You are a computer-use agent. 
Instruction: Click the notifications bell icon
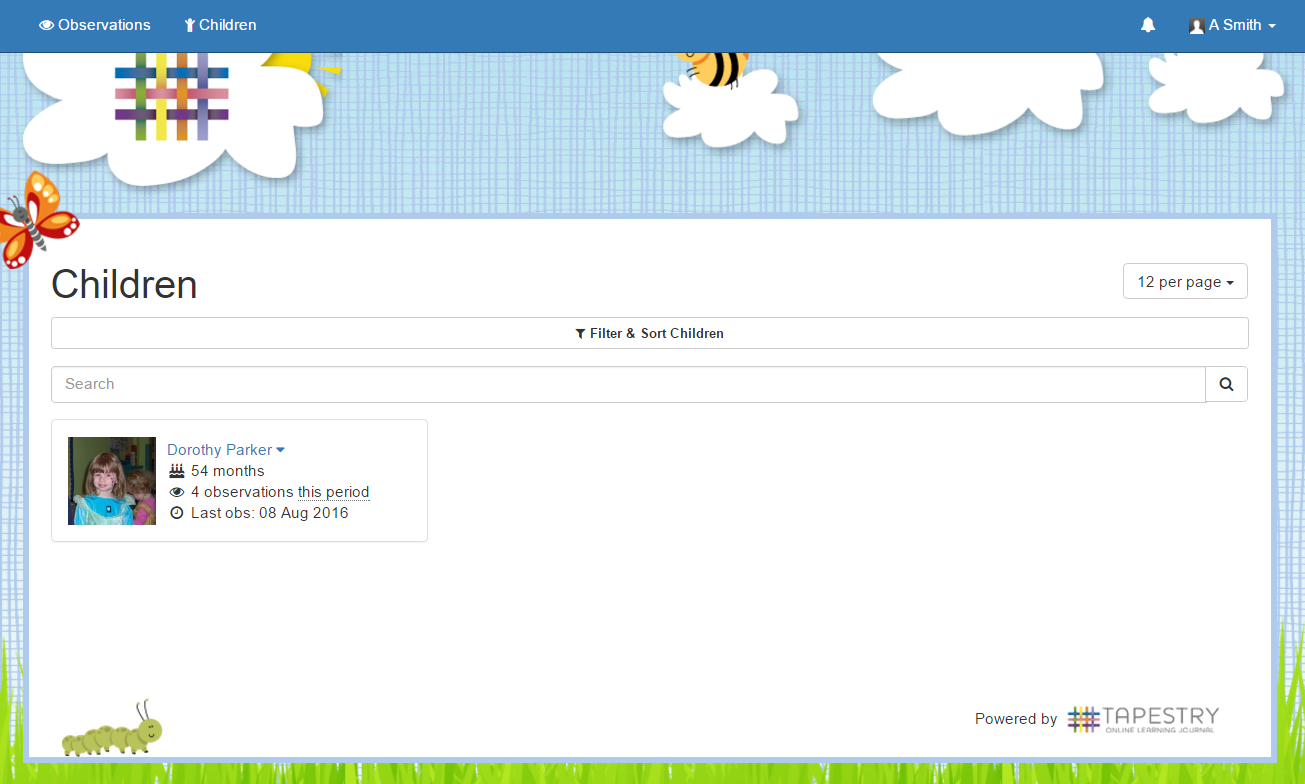click(1148, 25)
